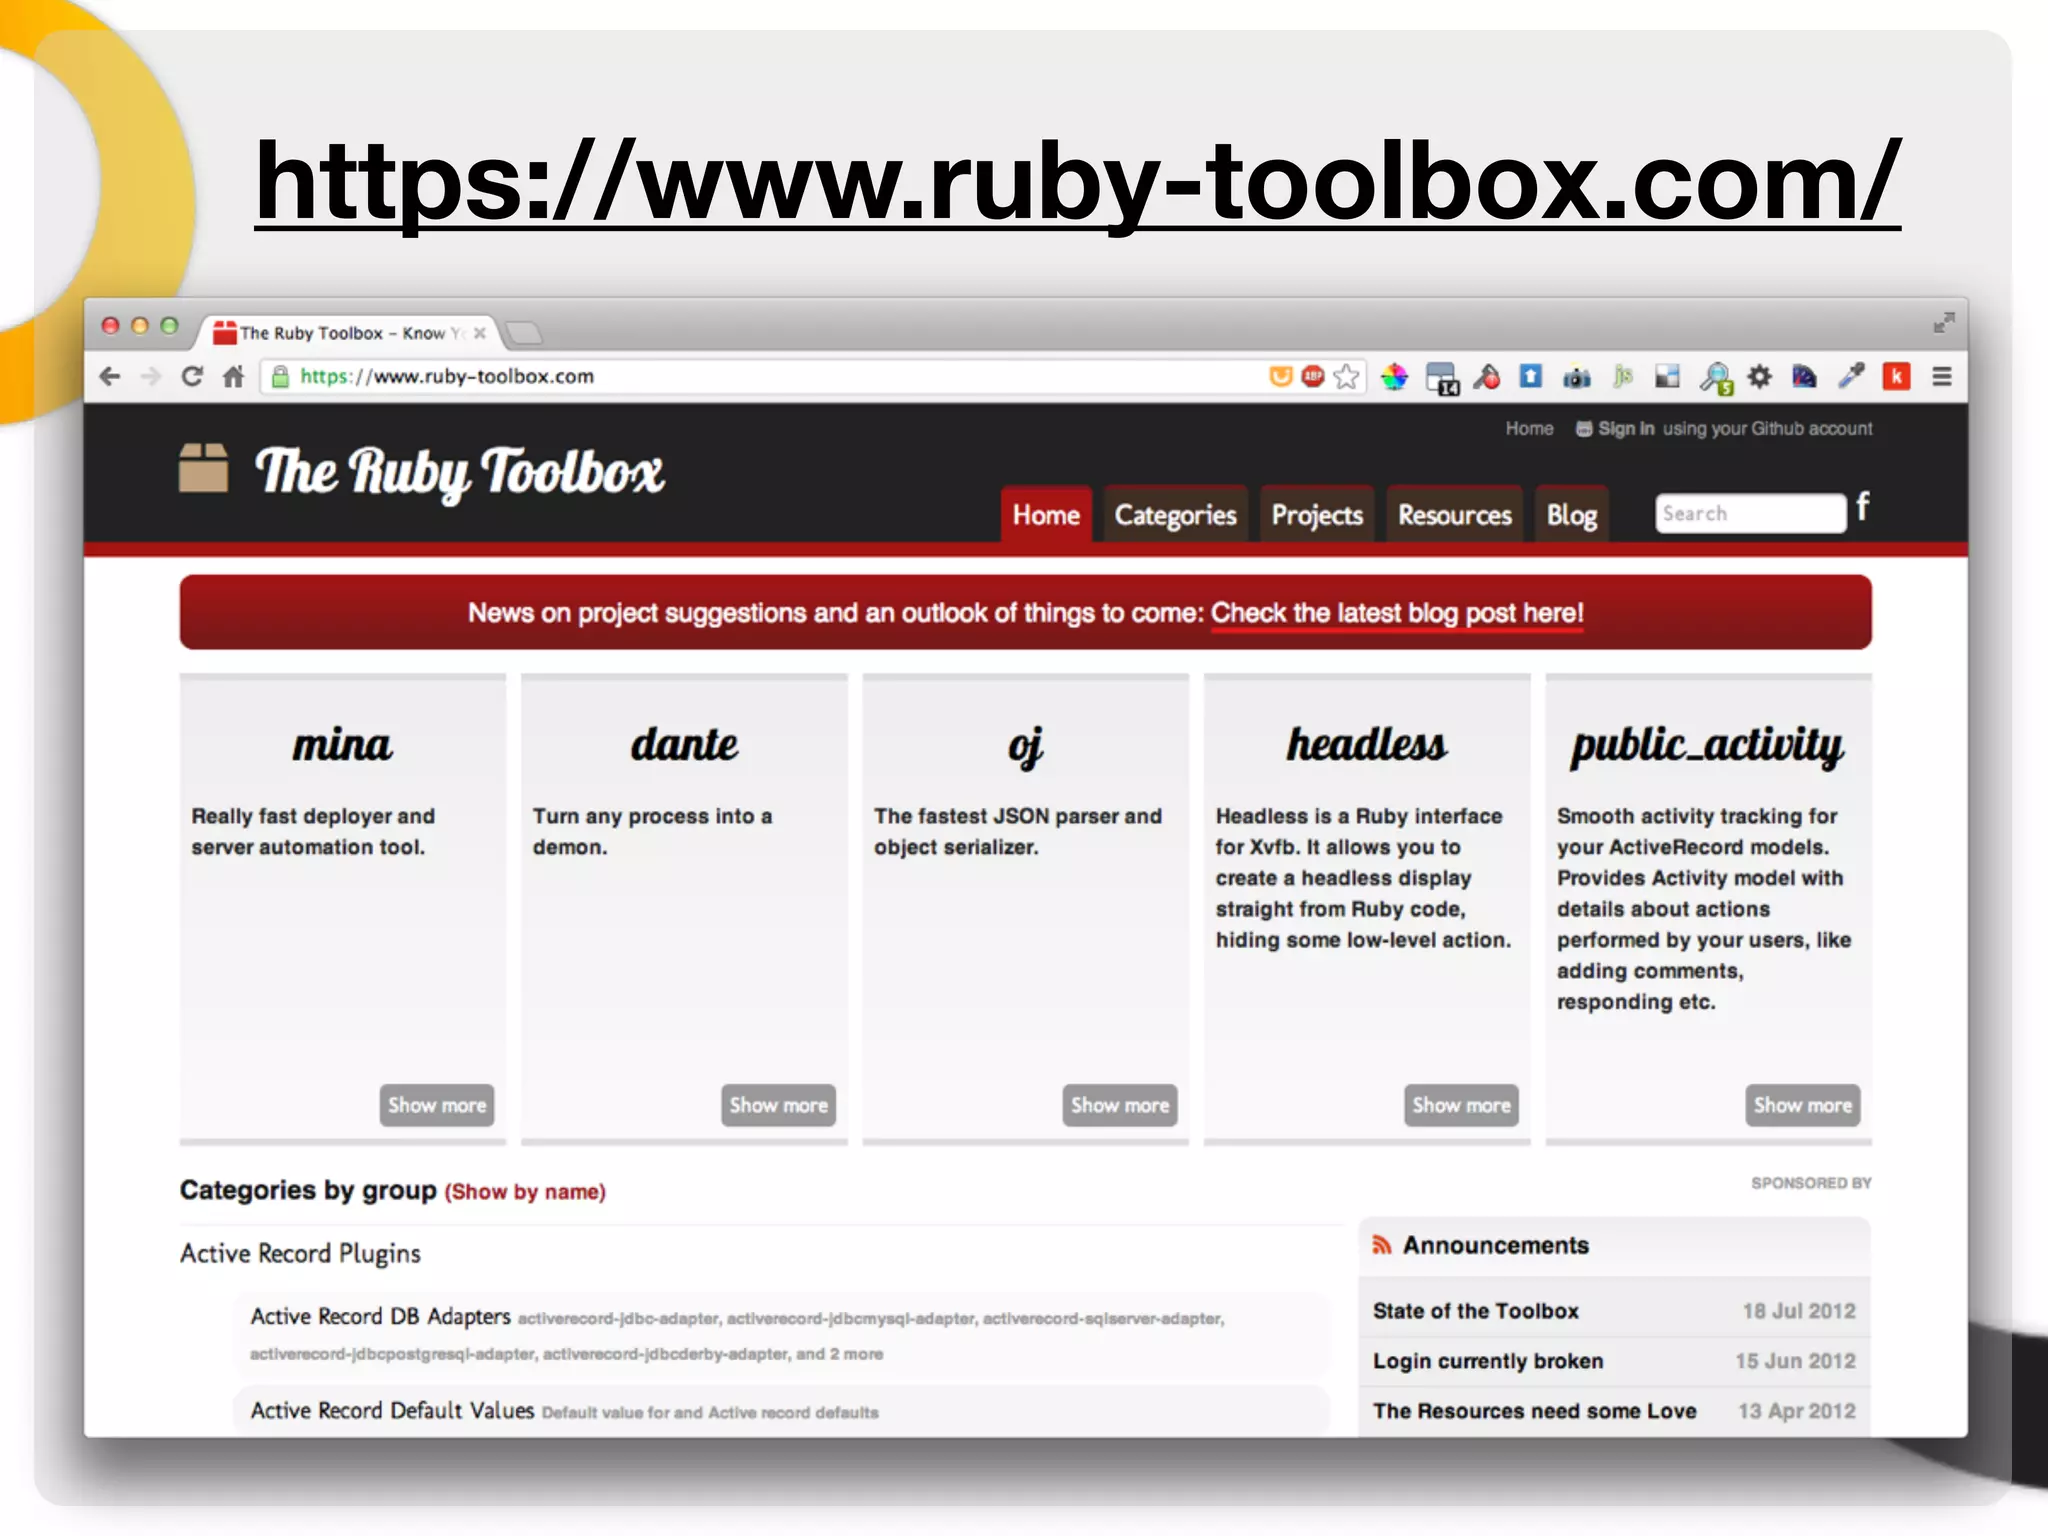
Task: Click the Active Record Plugins group heading
Action: click(300, 1253)
